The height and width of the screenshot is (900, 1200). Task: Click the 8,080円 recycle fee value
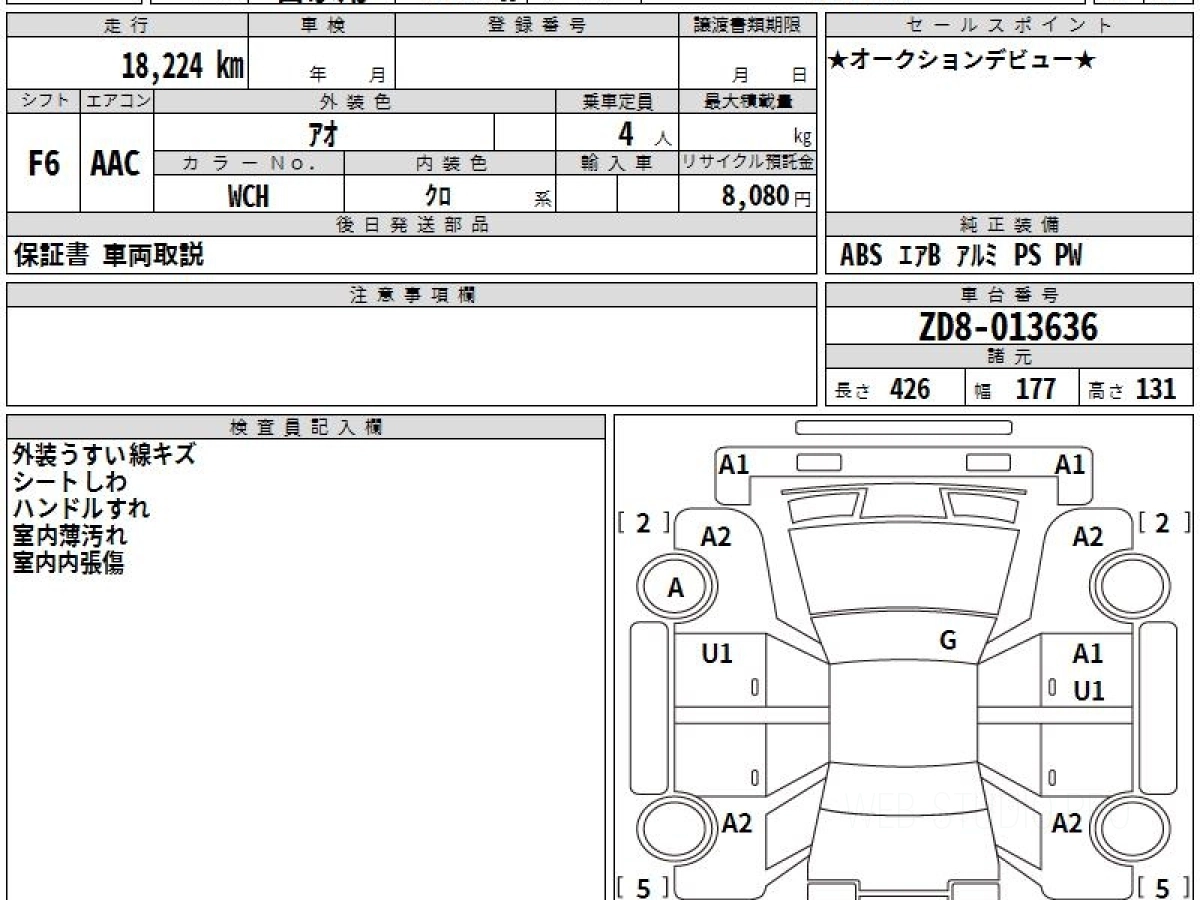tap(767, 196)
